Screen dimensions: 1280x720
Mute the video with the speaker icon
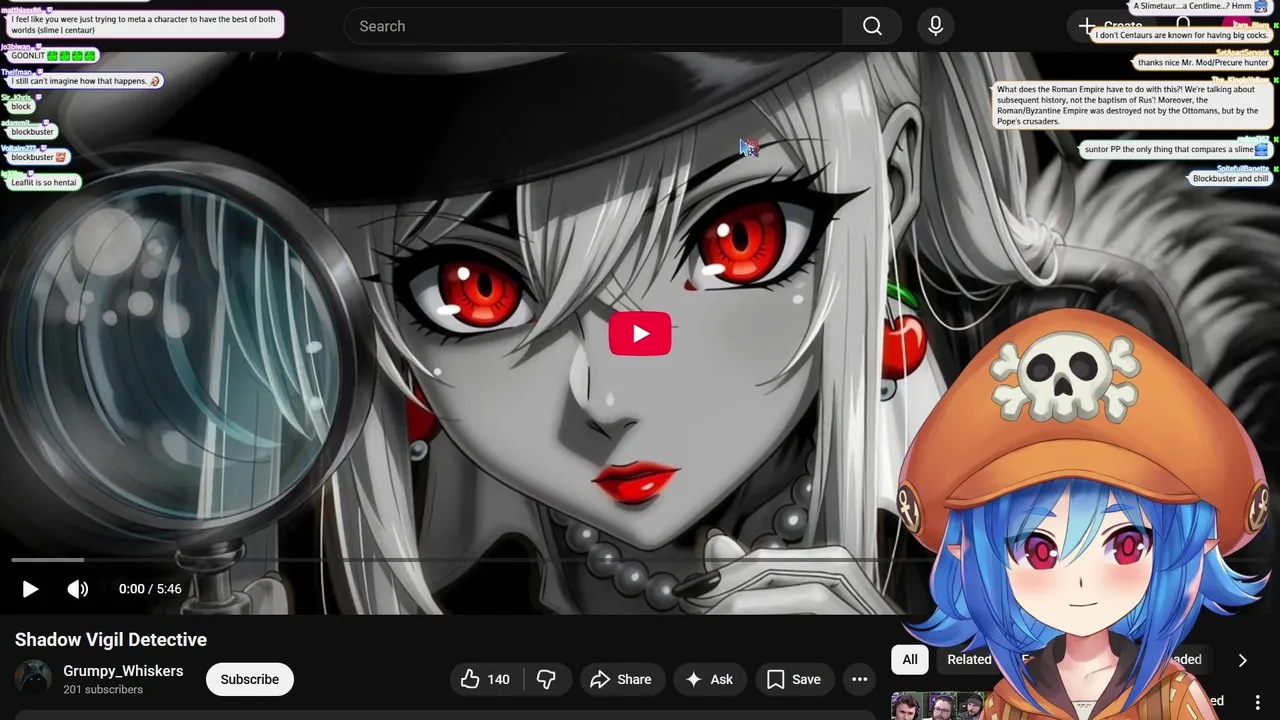(78, 589)
